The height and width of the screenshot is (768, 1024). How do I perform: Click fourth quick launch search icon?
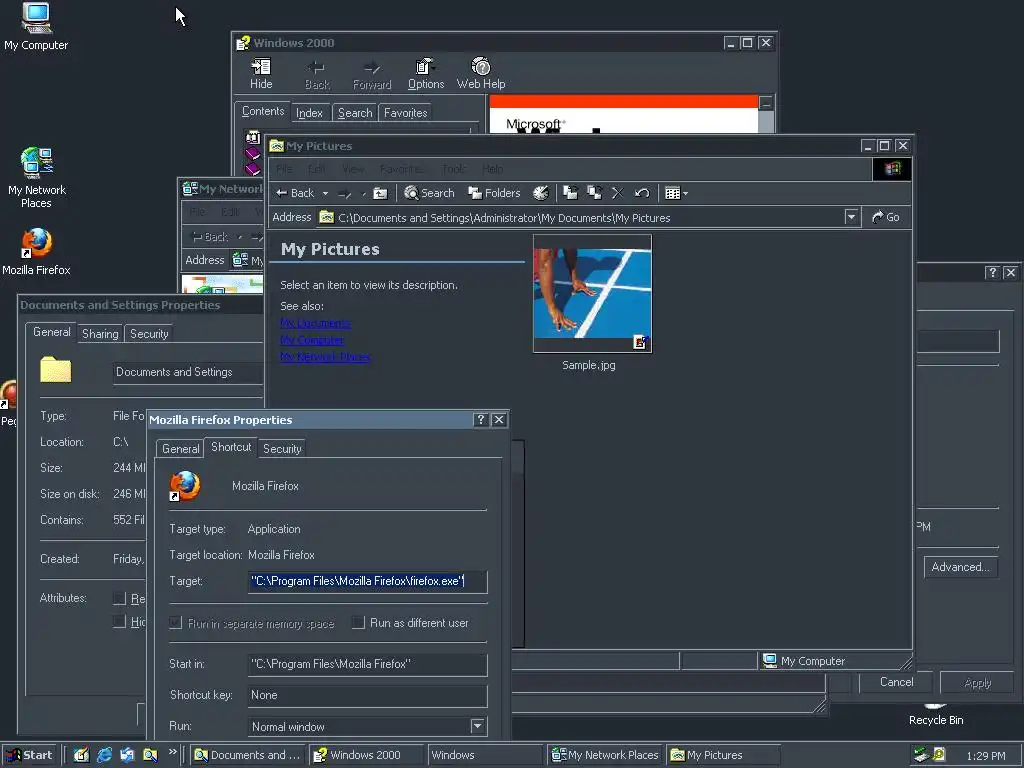(x=150, y=755)
